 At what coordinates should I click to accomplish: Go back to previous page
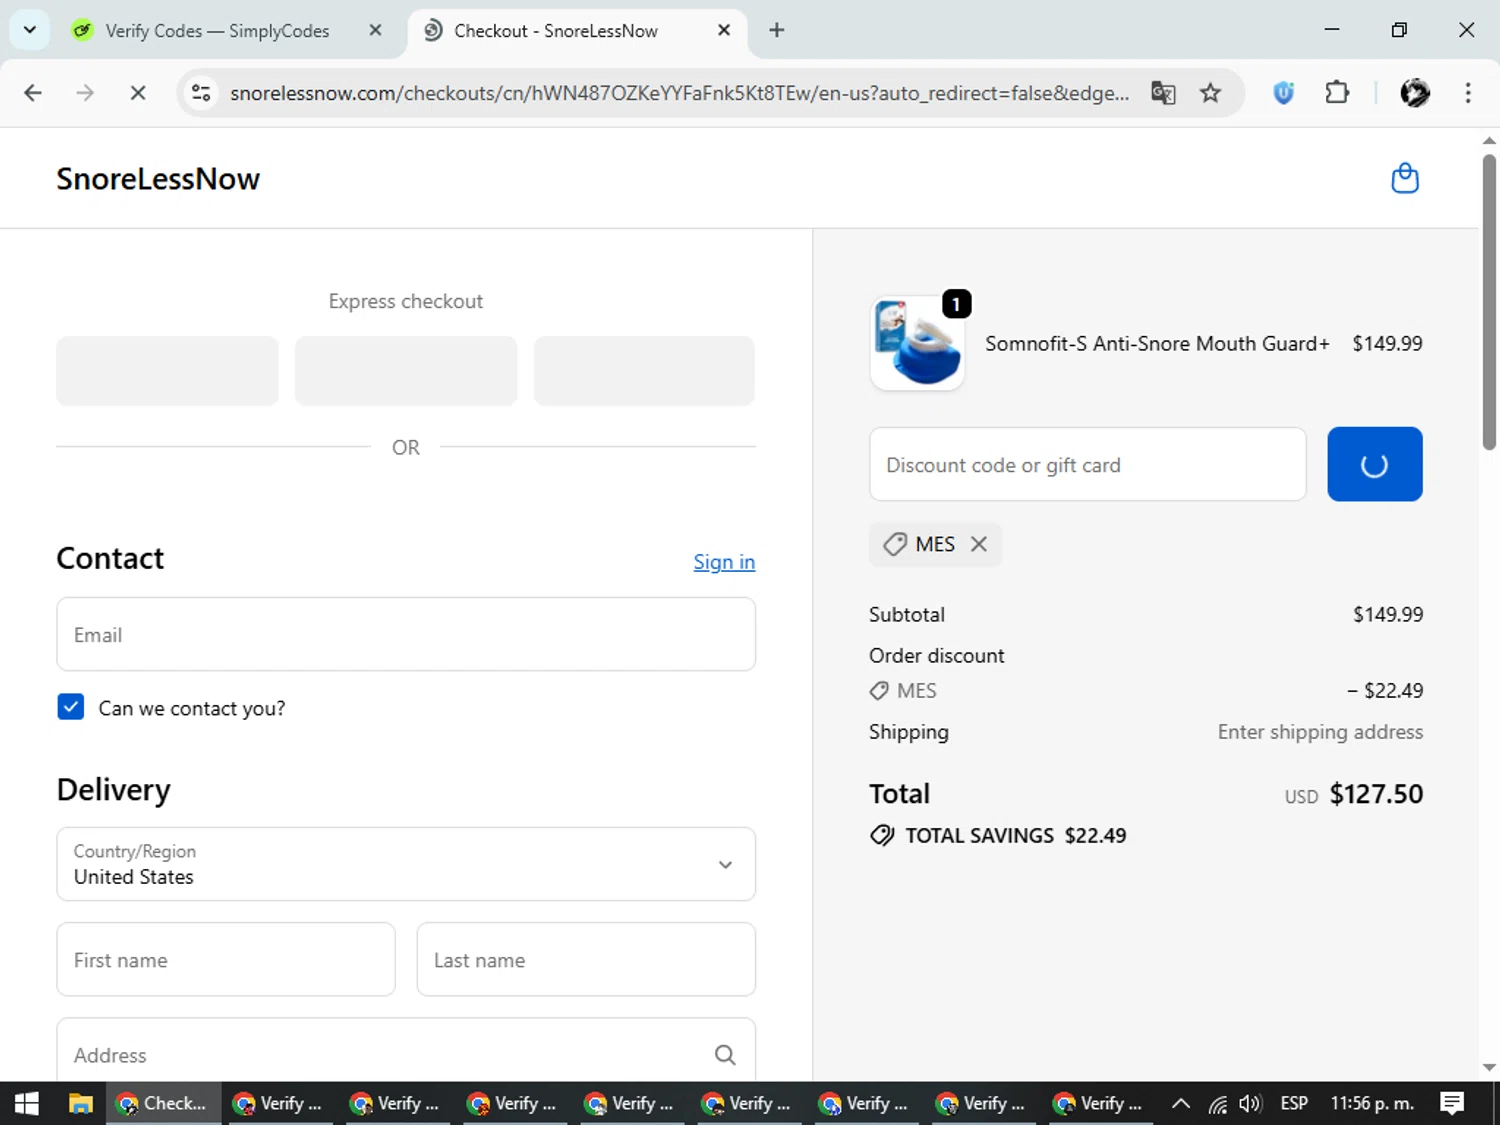[33, 93]
